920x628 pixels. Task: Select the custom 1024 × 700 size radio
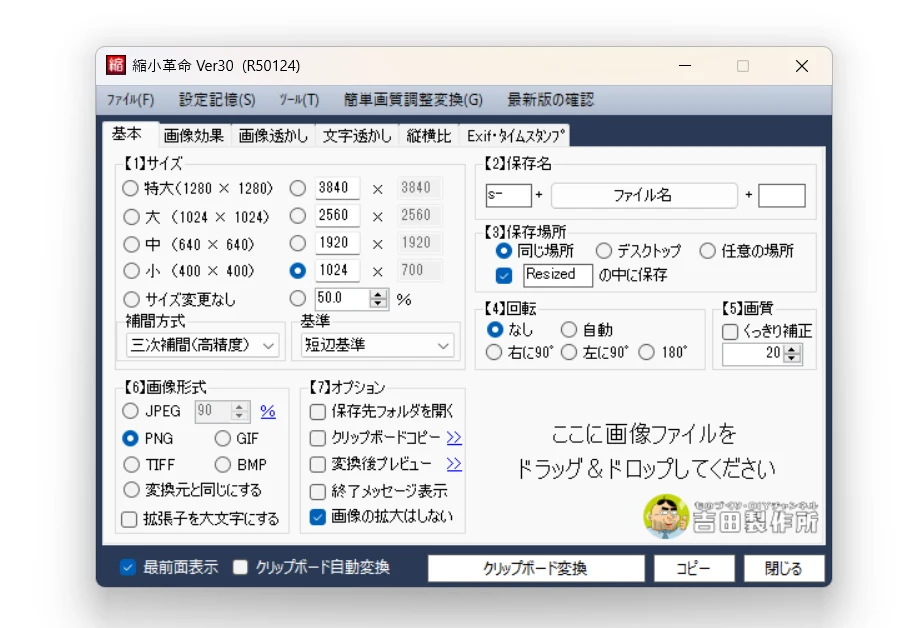point(297,271)
